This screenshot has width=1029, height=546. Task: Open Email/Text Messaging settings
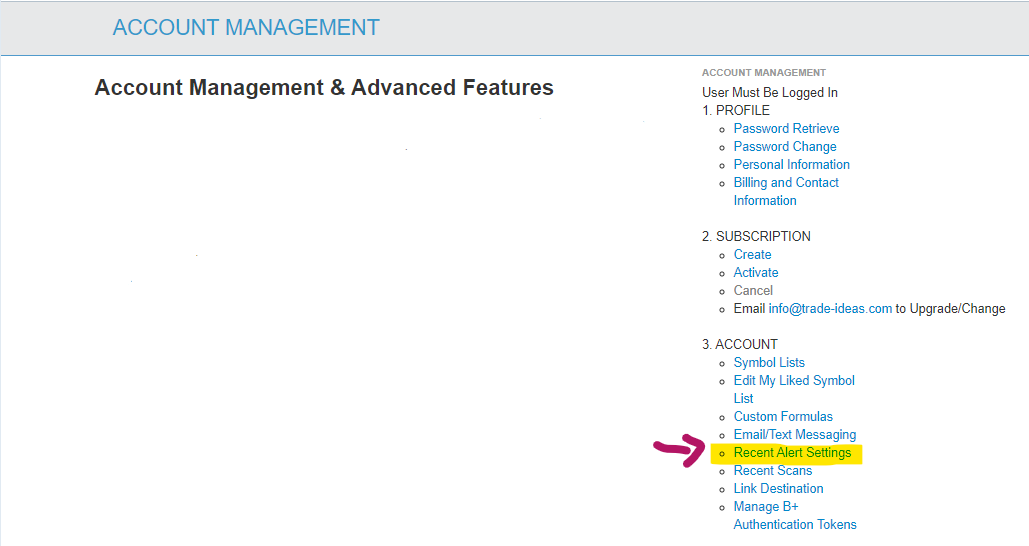795,435
